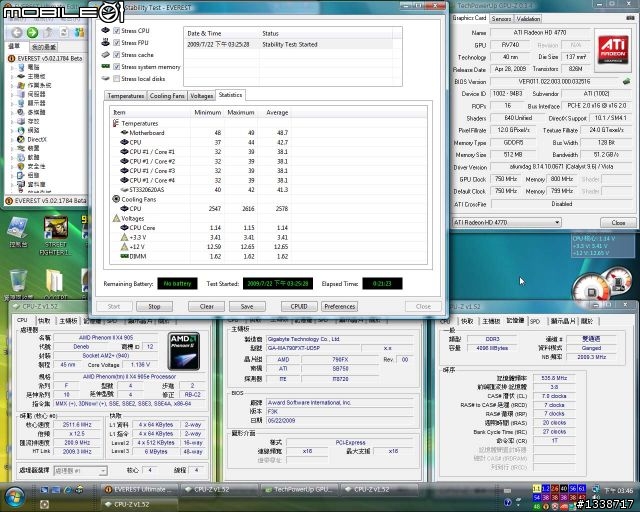Click the CPUID button in Stability Test

(299, 306)
